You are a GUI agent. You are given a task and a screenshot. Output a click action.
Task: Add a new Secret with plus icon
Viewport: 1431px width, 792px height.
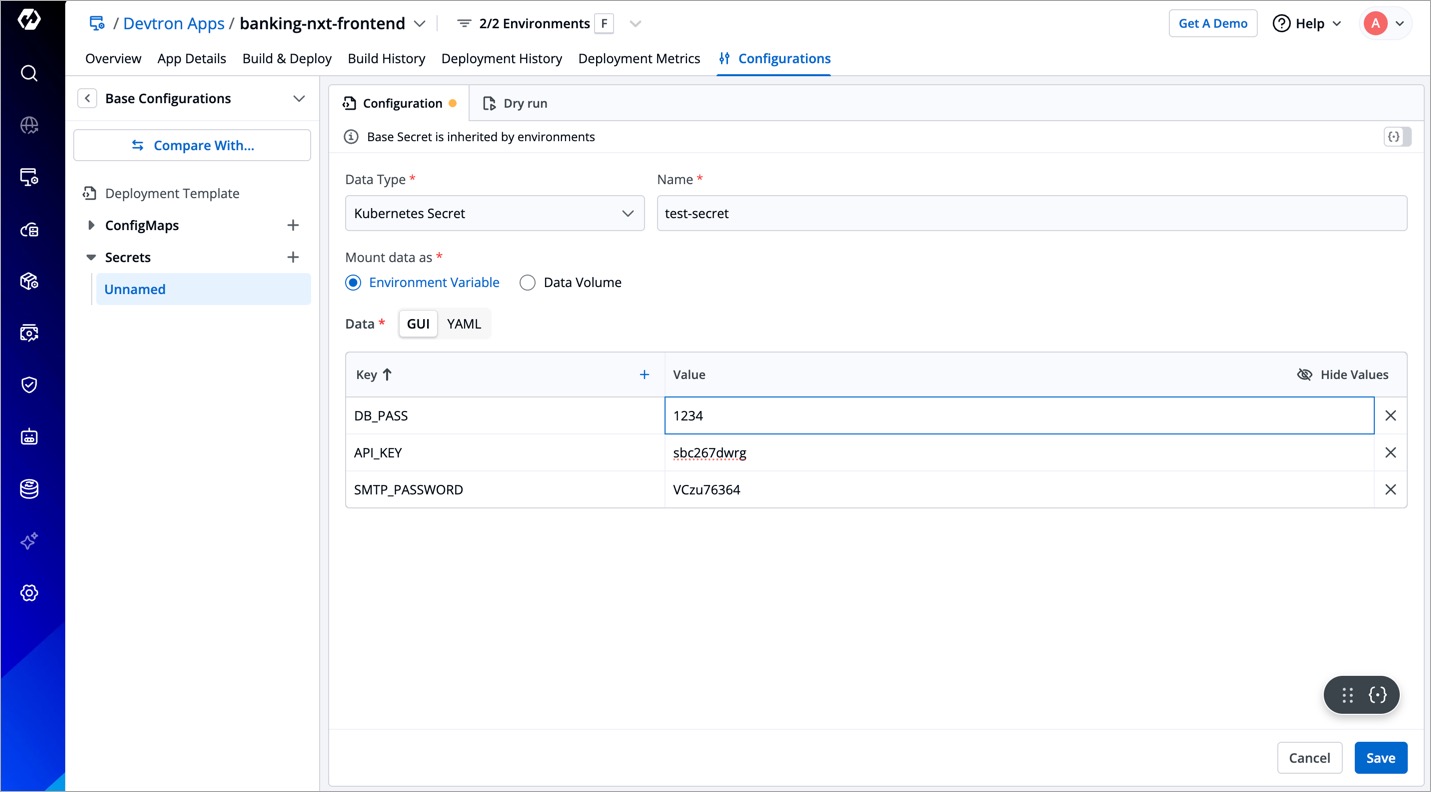pos(293,257)
